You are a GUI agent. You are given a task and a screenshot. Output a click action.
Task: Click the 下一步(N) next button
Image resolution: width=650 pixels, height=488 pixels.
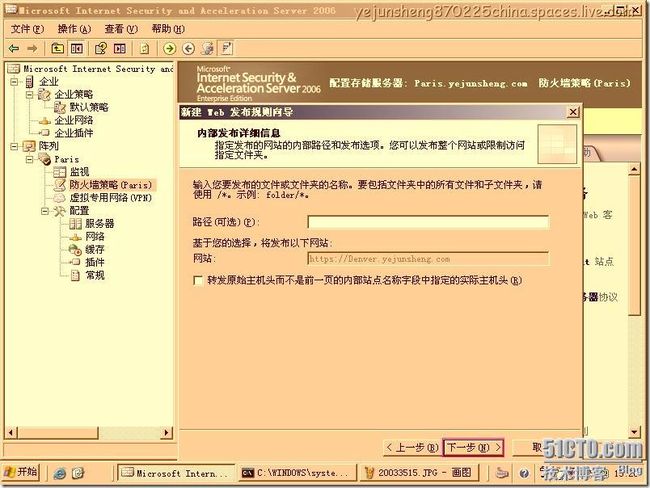click(x=473, y=448)
